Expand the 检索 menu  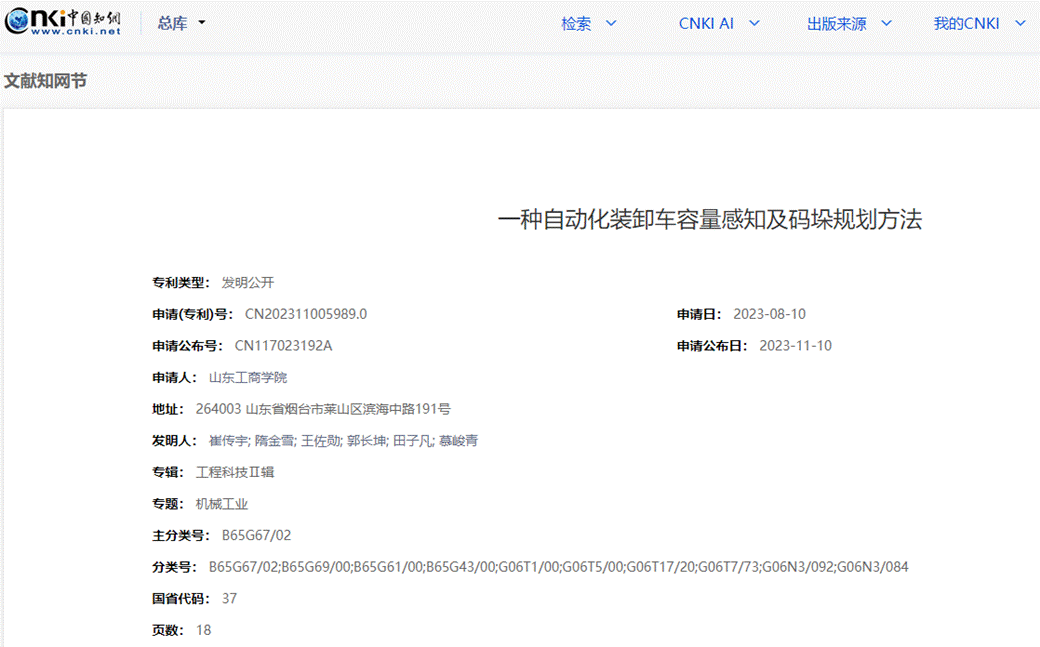click(588, 24)
